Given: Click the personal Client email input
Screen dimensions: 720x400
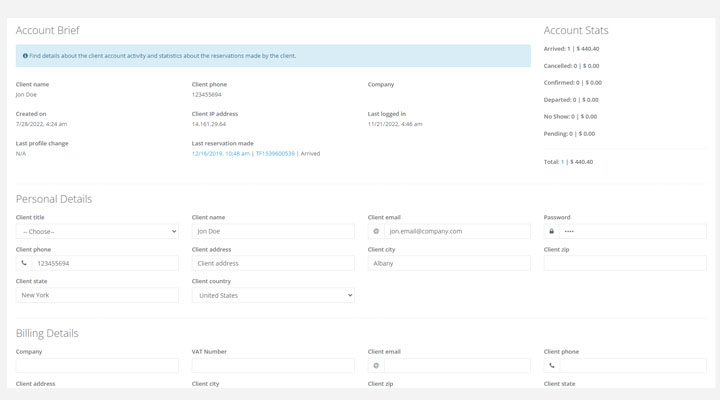Looking at the screenshot, I should pos(457,231).
